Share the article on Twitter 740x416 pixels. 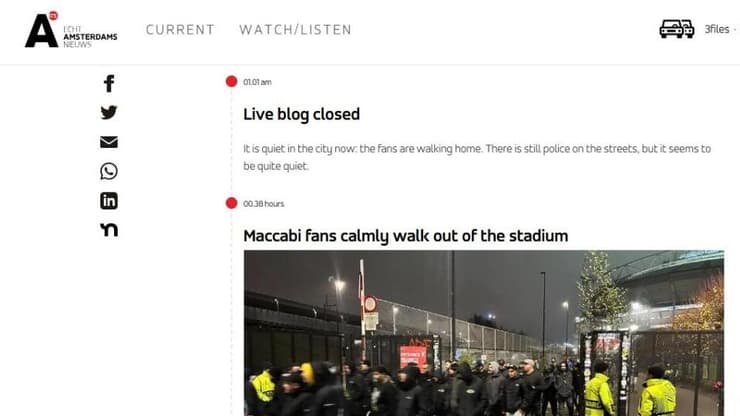[109, 112]
